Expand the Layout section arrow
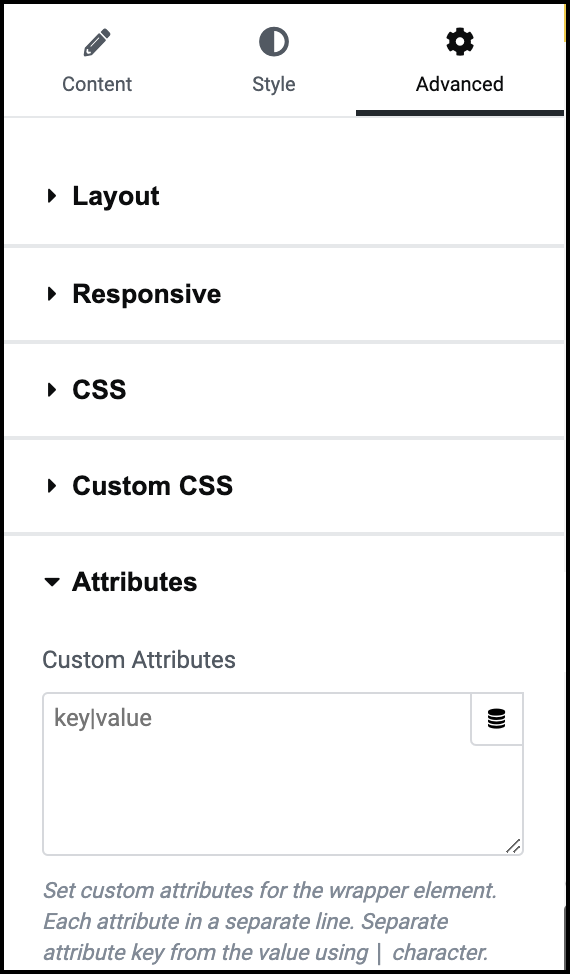The image size is (570, 974). click(52, 196)
